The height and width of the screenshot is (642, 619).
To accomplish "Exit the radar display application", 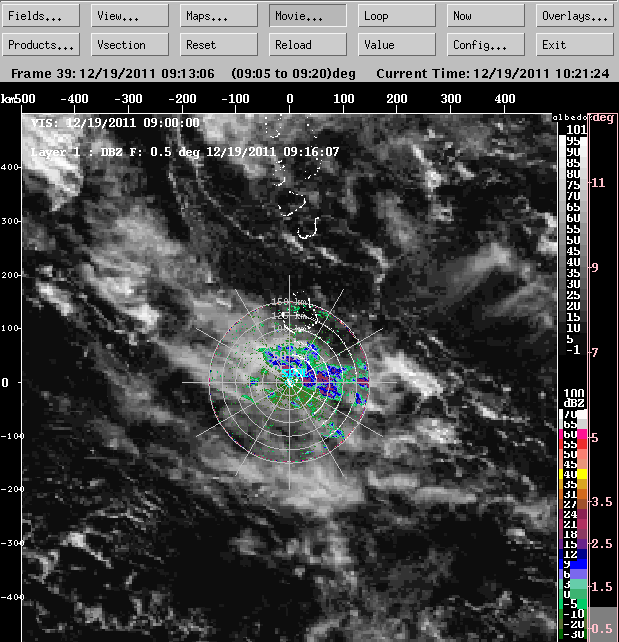I will coord(574,45).
